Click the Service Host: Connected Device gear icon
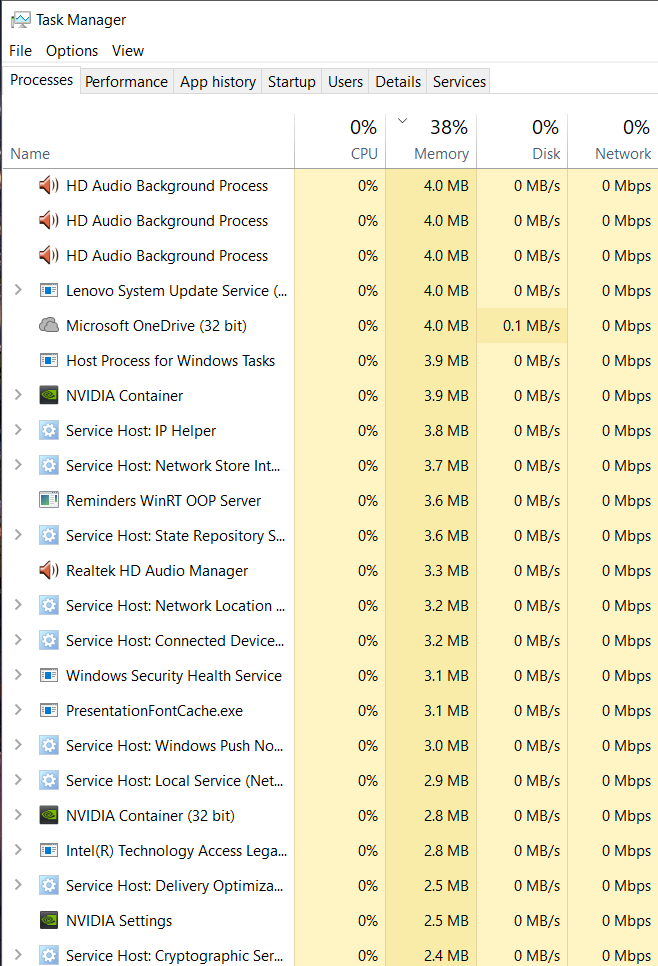Screen dimensions: 658x966 pyautogui.click(x=49, y=641)
